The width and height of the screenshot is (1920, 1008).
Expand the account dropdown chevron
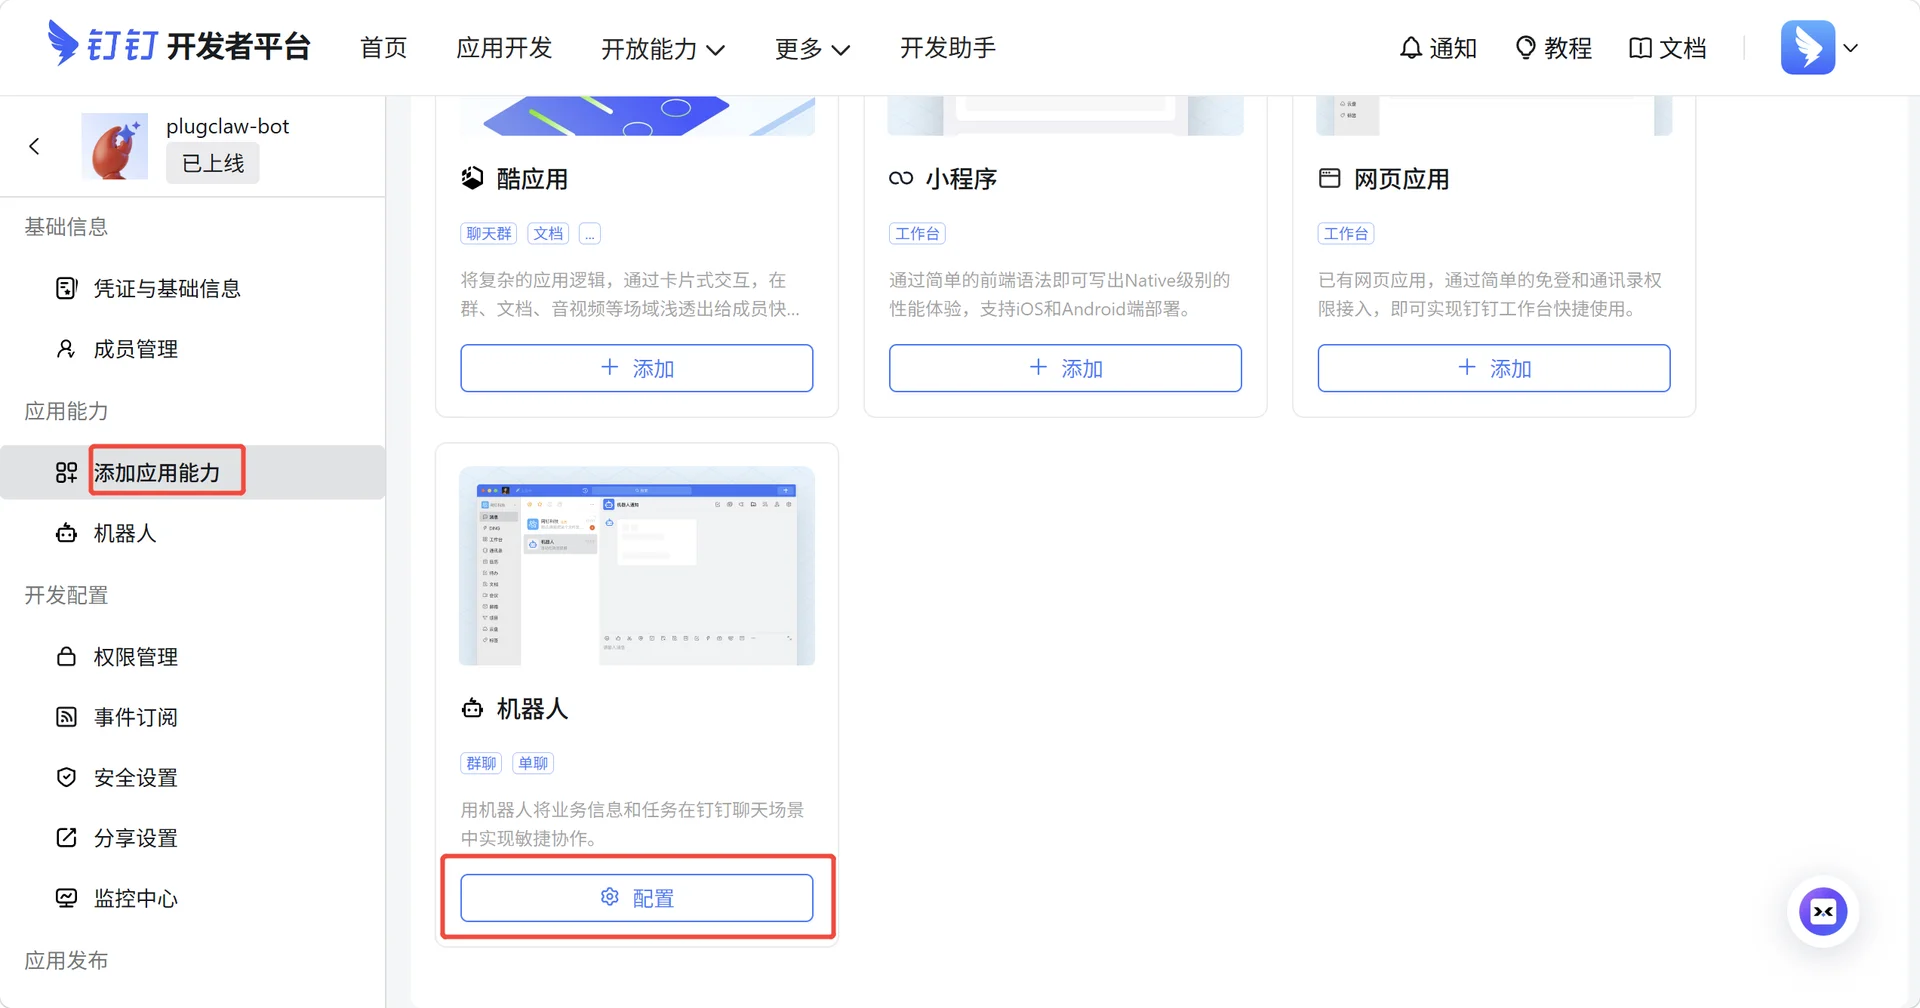pos(1851,48)
